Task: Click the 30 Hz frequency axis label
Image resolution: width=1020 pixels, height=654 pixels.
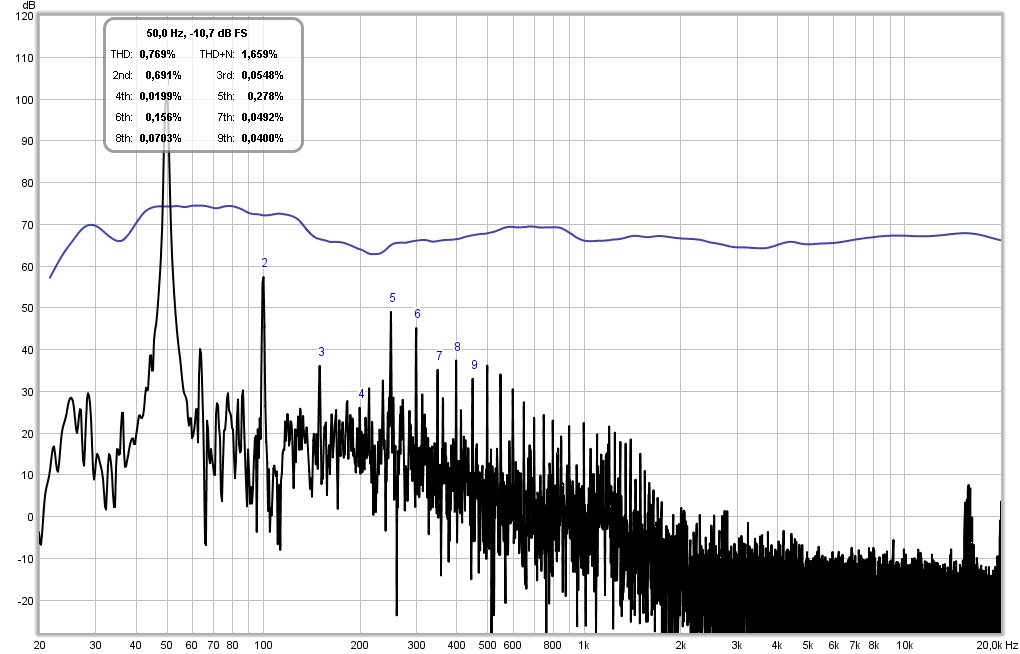Action: coord(95,646)
